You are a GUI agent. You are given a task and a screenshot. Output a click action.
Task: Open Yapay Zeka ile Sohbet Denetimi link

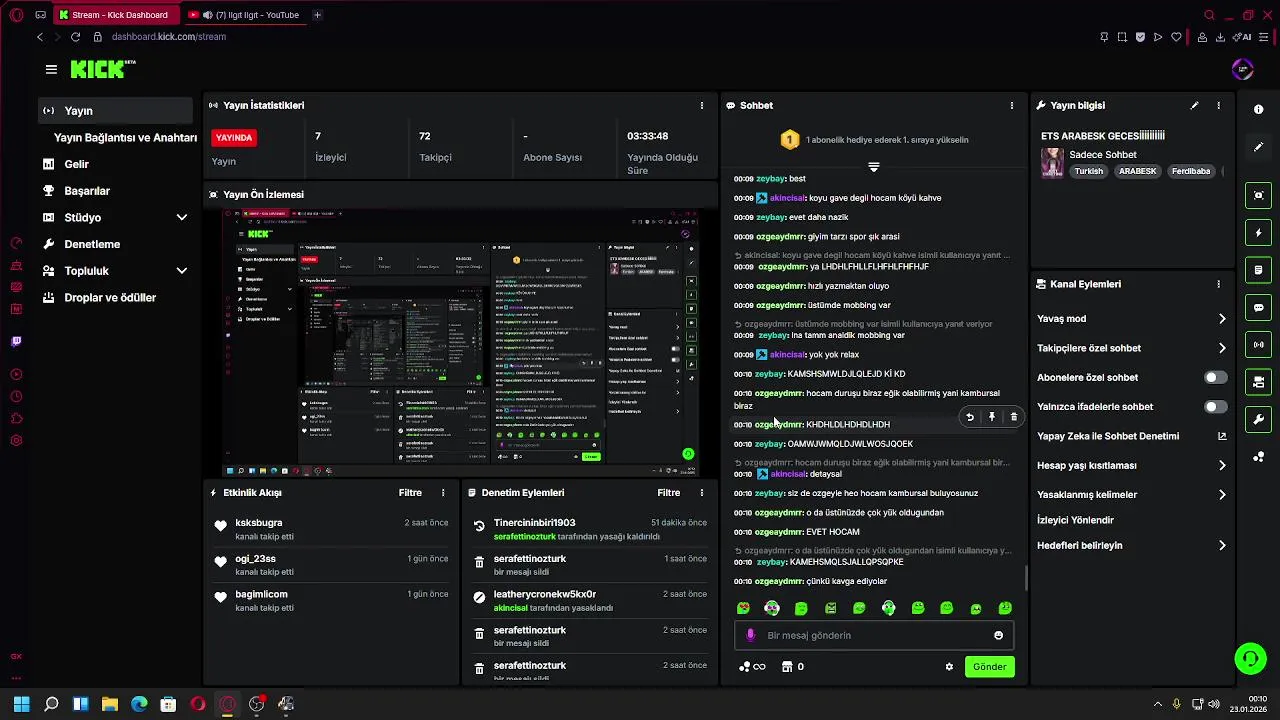(x=1131, y=436)
